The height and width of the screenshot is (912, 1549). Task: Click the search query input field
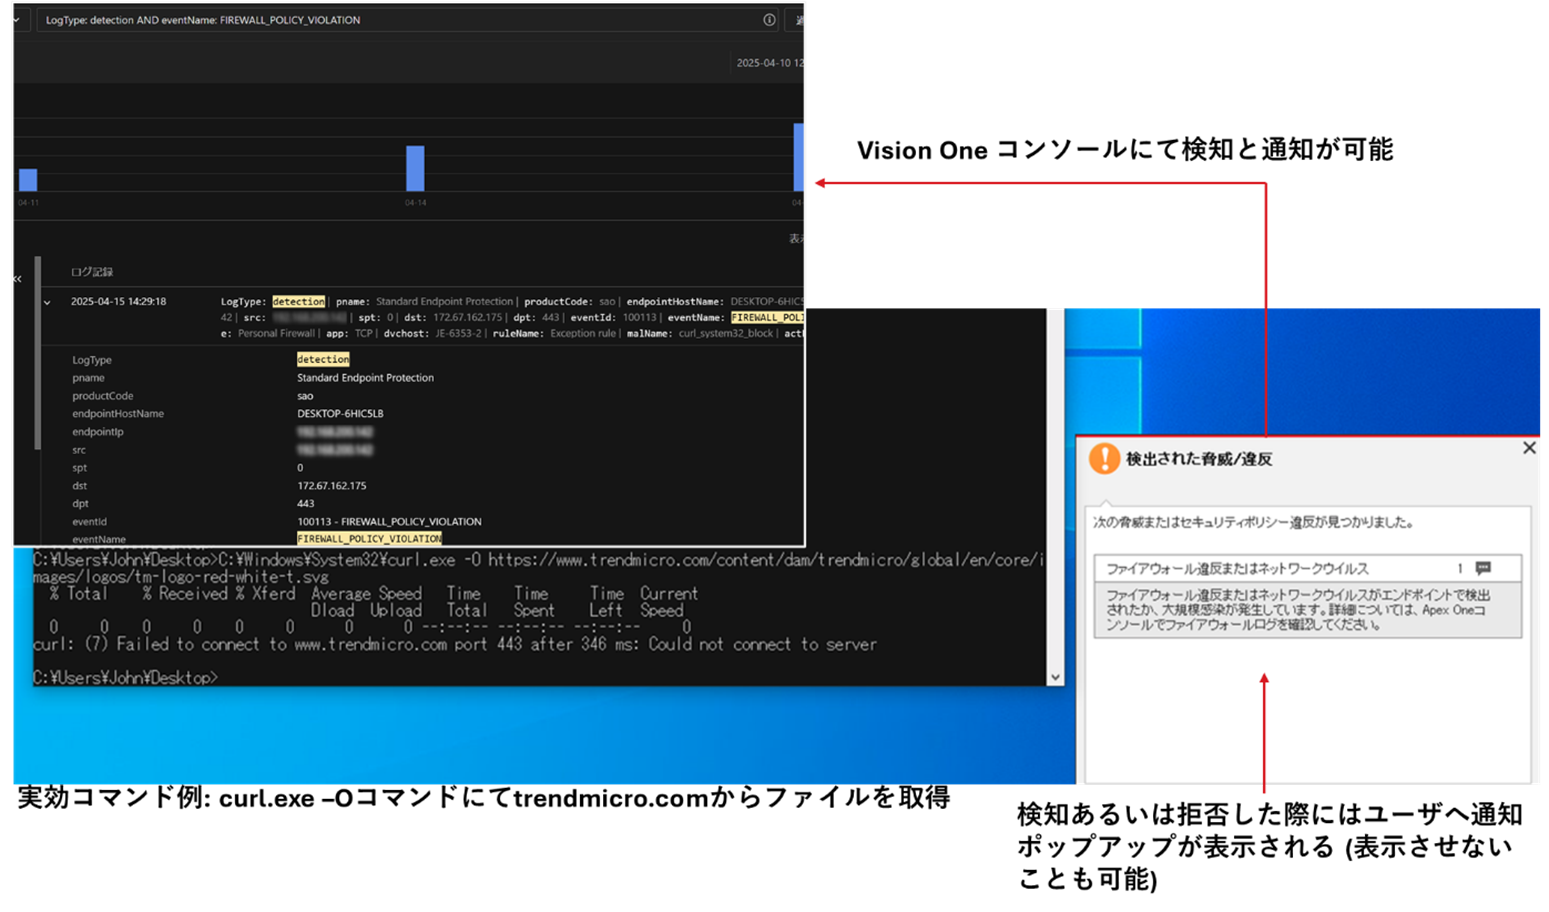pyautogui.click(x=400, y=20)
